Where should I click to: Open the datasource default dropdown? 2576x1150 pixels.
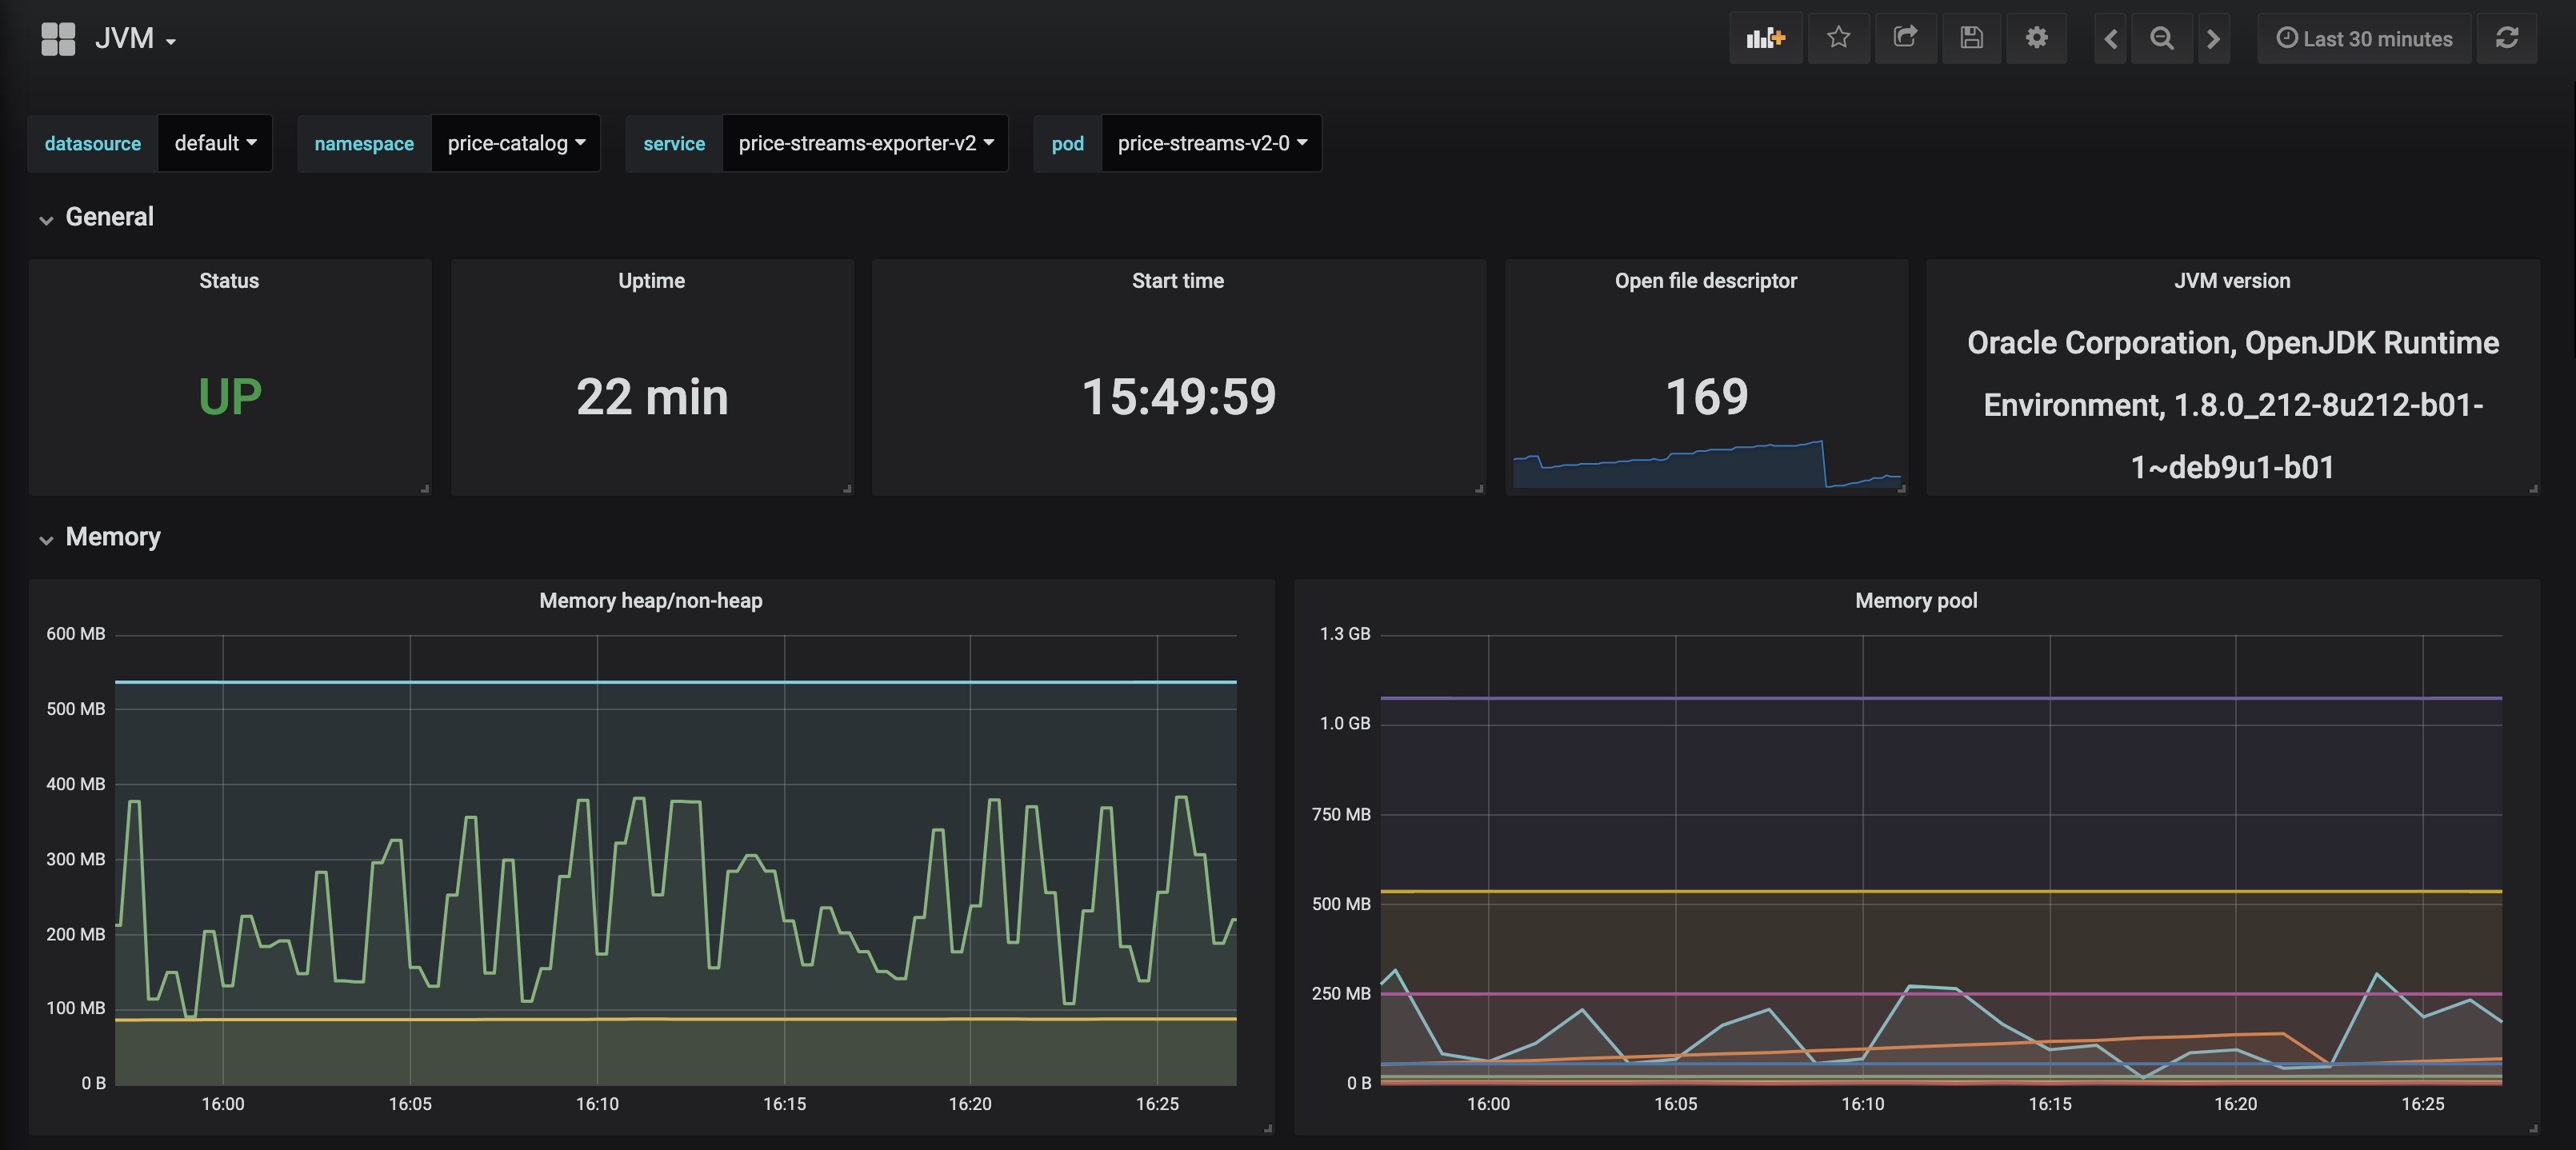(x=215, y=143)
